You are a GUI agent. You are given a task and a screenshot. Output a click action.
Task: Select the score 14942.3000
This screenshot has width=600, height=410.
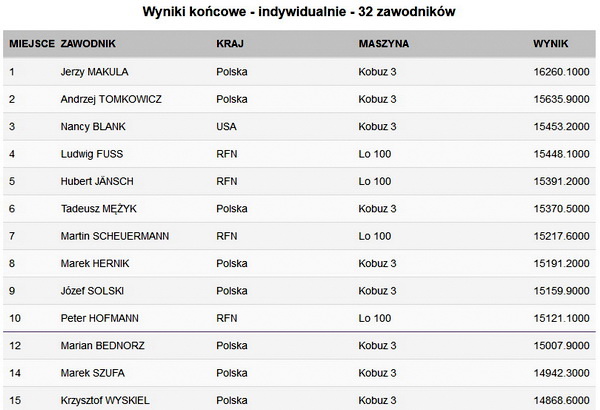[560, 373]
